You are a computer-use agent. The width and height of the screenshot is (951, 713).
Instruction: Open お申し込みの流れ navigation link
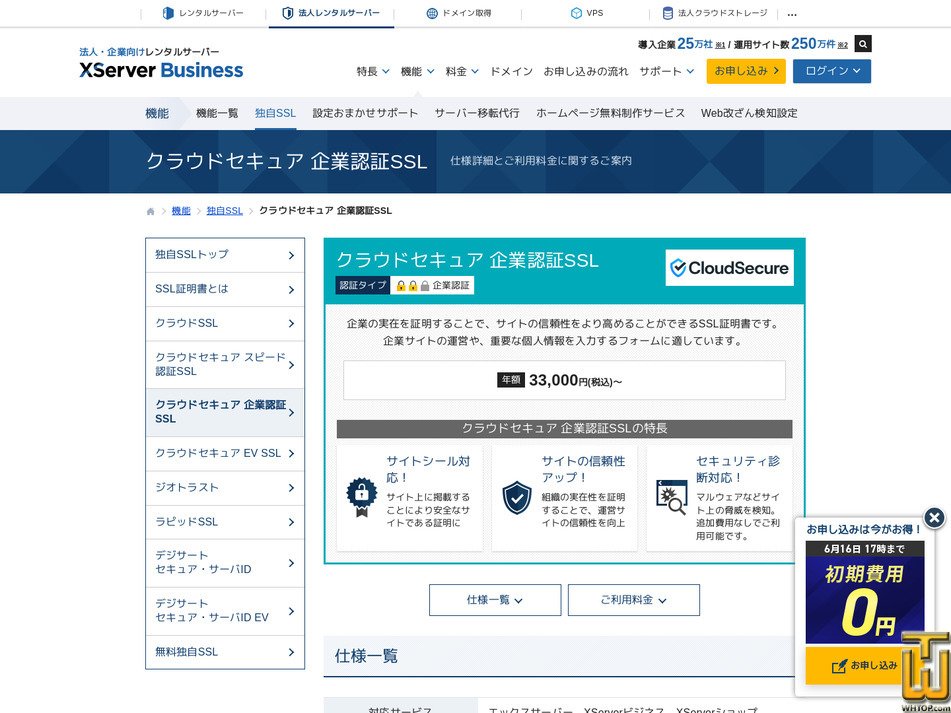tap(586, 72)
